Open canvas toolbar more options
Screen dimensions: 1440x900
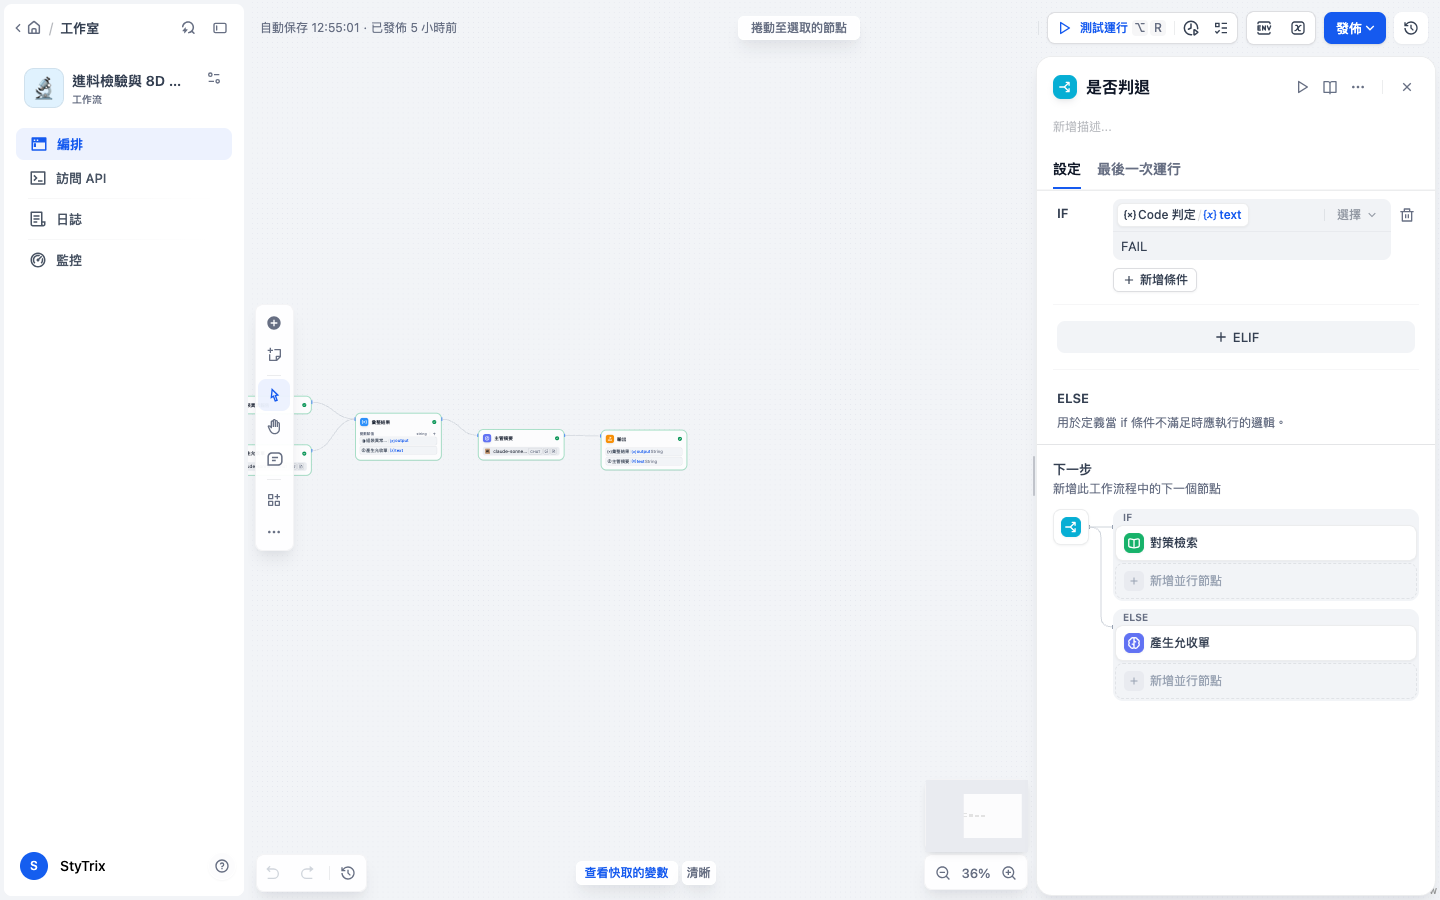[274, 532]
